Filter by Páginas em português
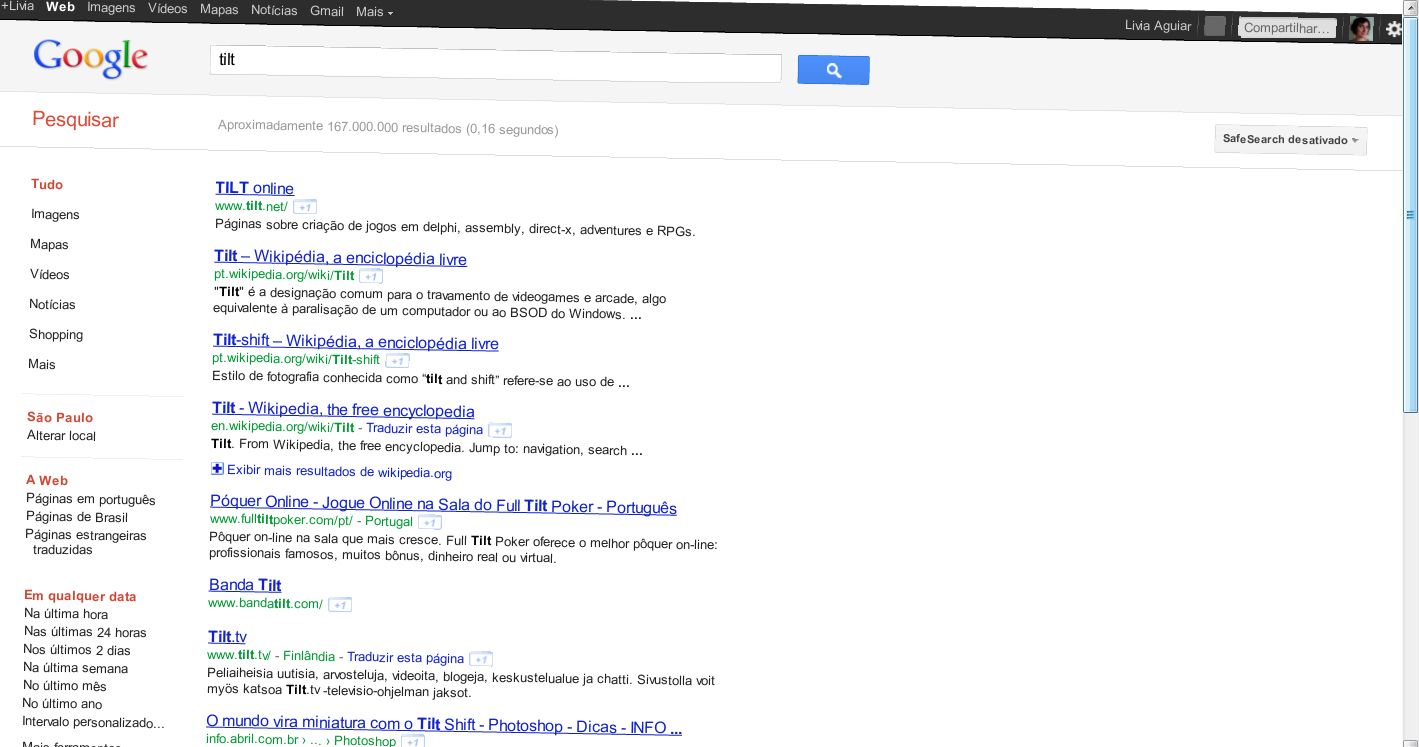 91,500
